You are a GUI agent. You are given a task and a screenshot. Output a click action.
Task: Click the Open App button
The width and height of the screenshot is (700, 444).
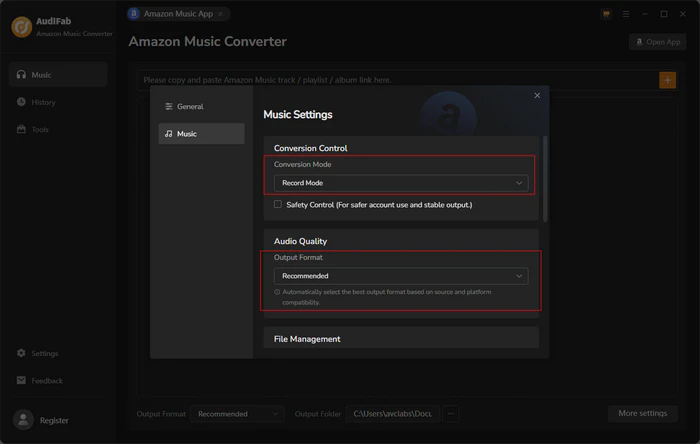point(658,42)
